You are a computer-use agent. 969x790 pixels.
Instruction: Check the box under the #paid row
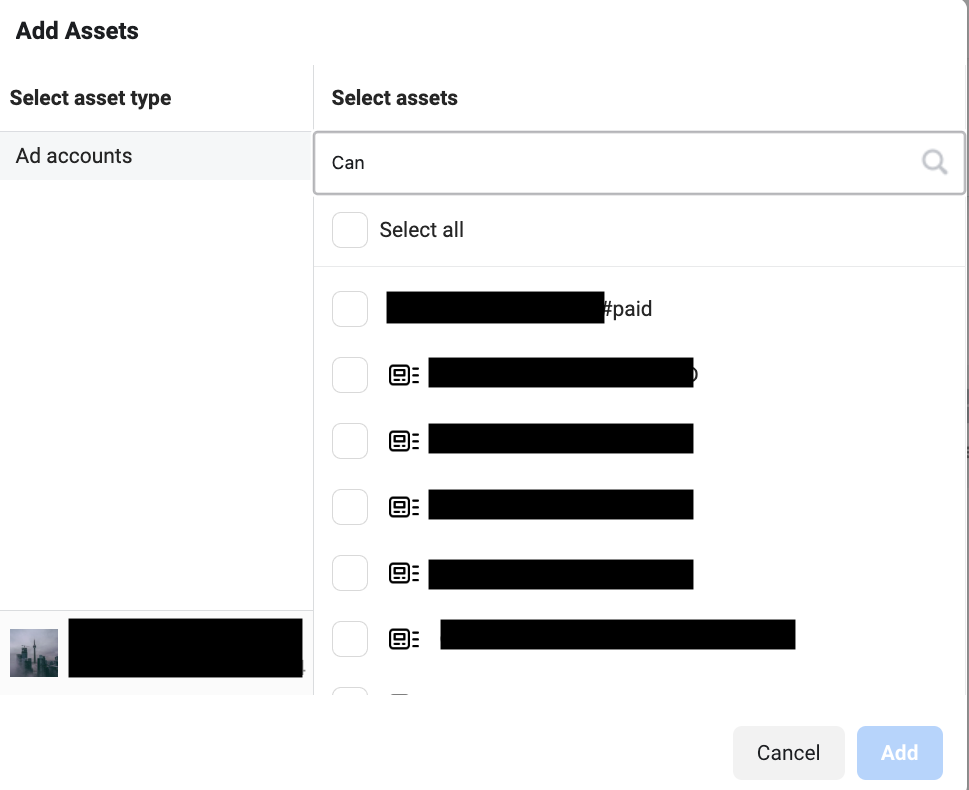pos(350,375)
